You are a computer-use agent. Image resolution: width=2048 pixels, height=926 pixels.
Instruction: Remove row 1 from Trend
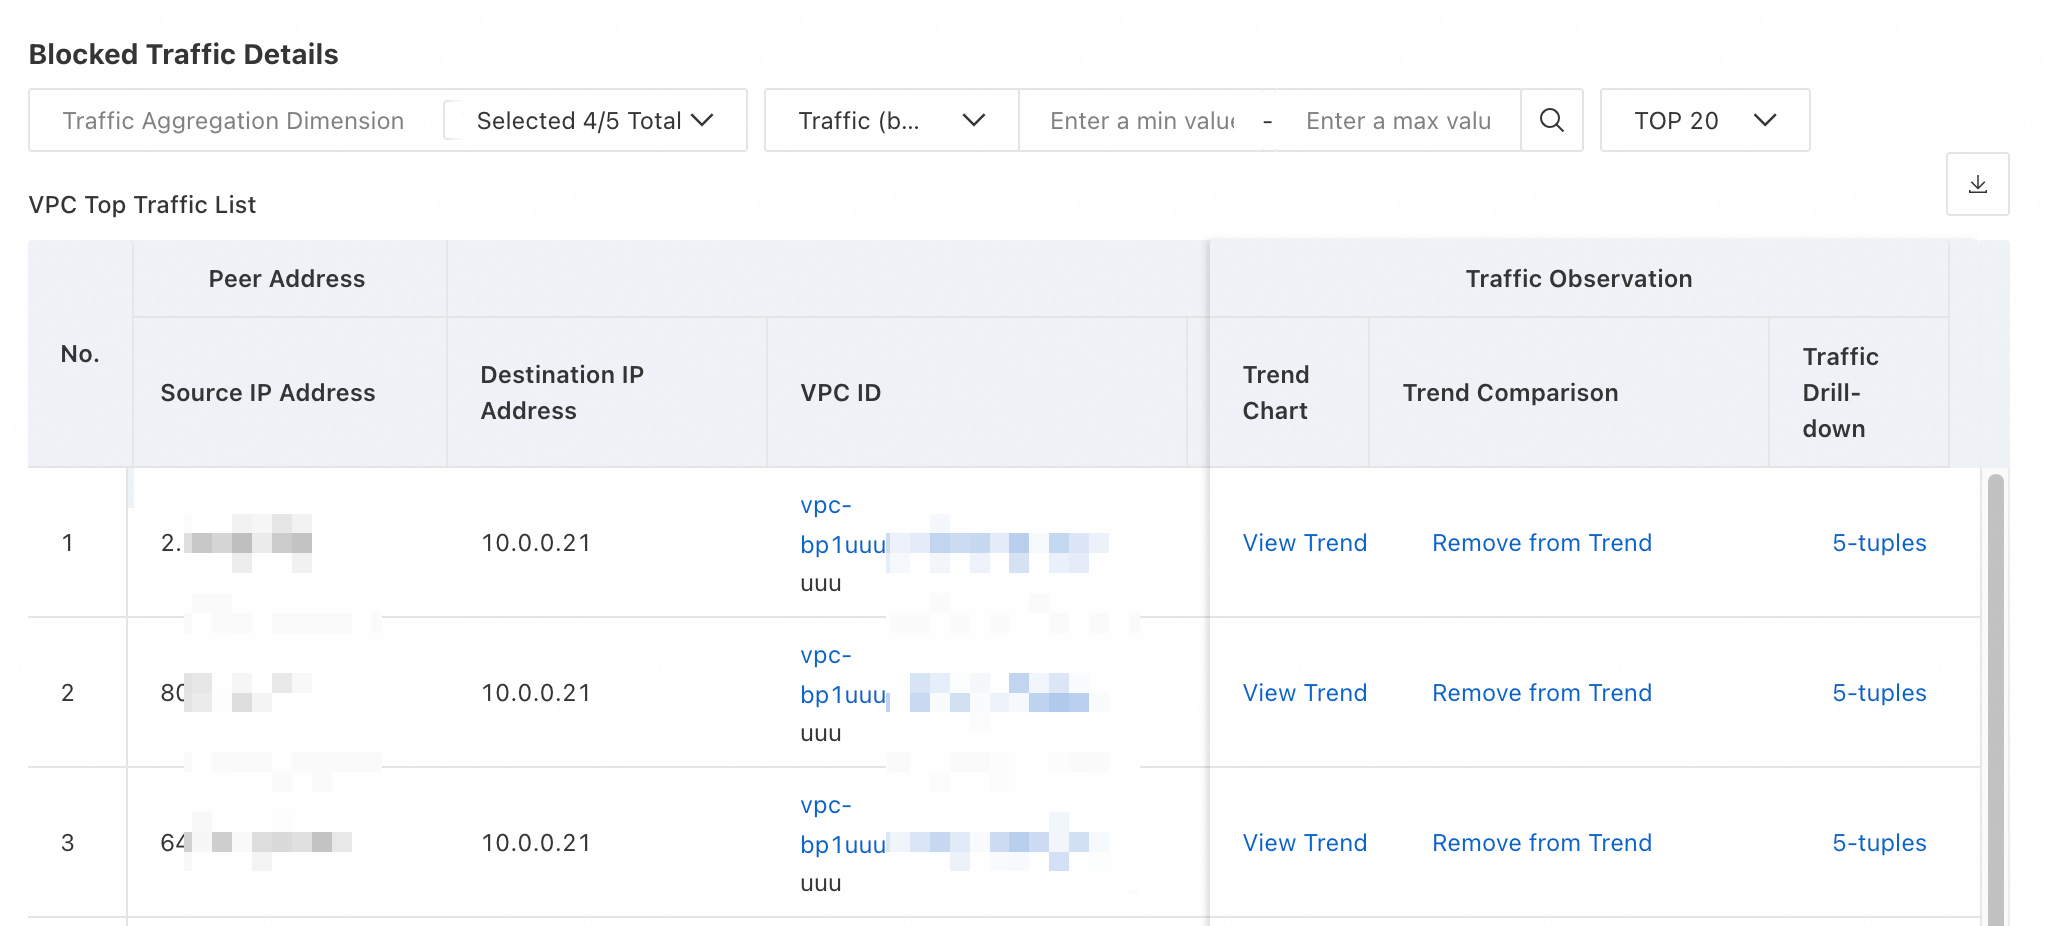tap(1541, 543)
